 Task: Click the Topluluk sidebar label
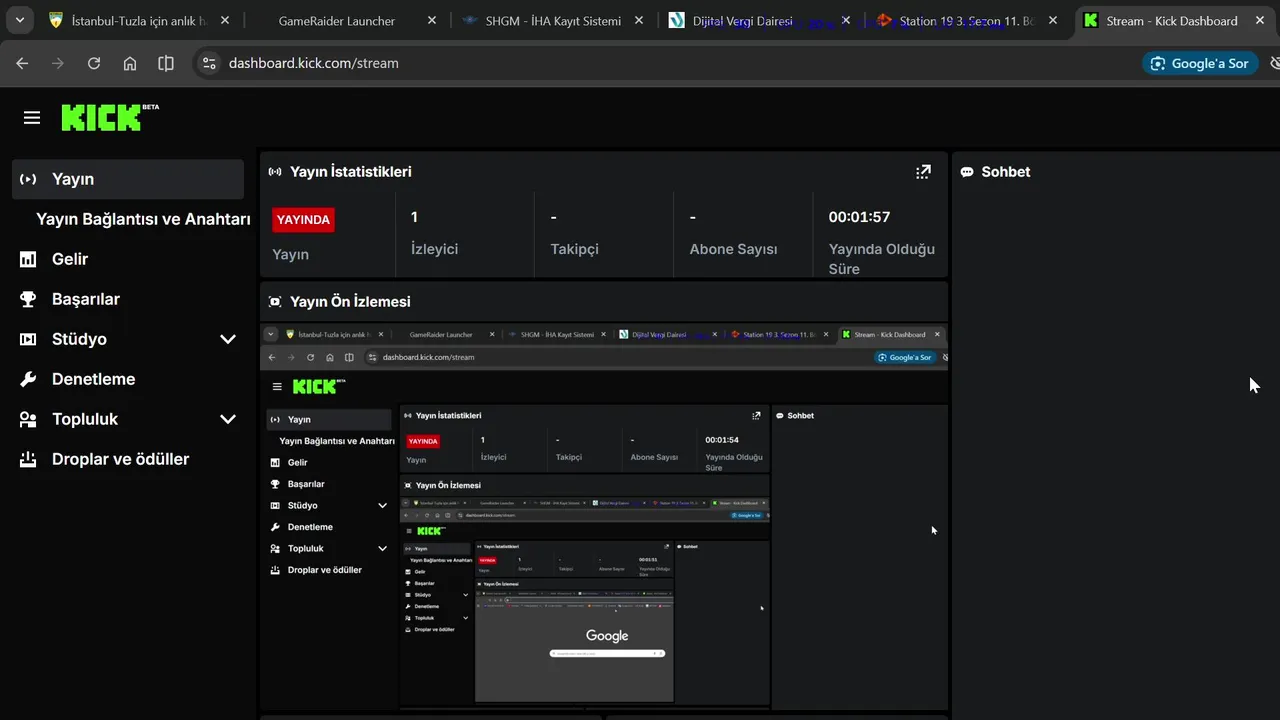click(x=85, y=419)
